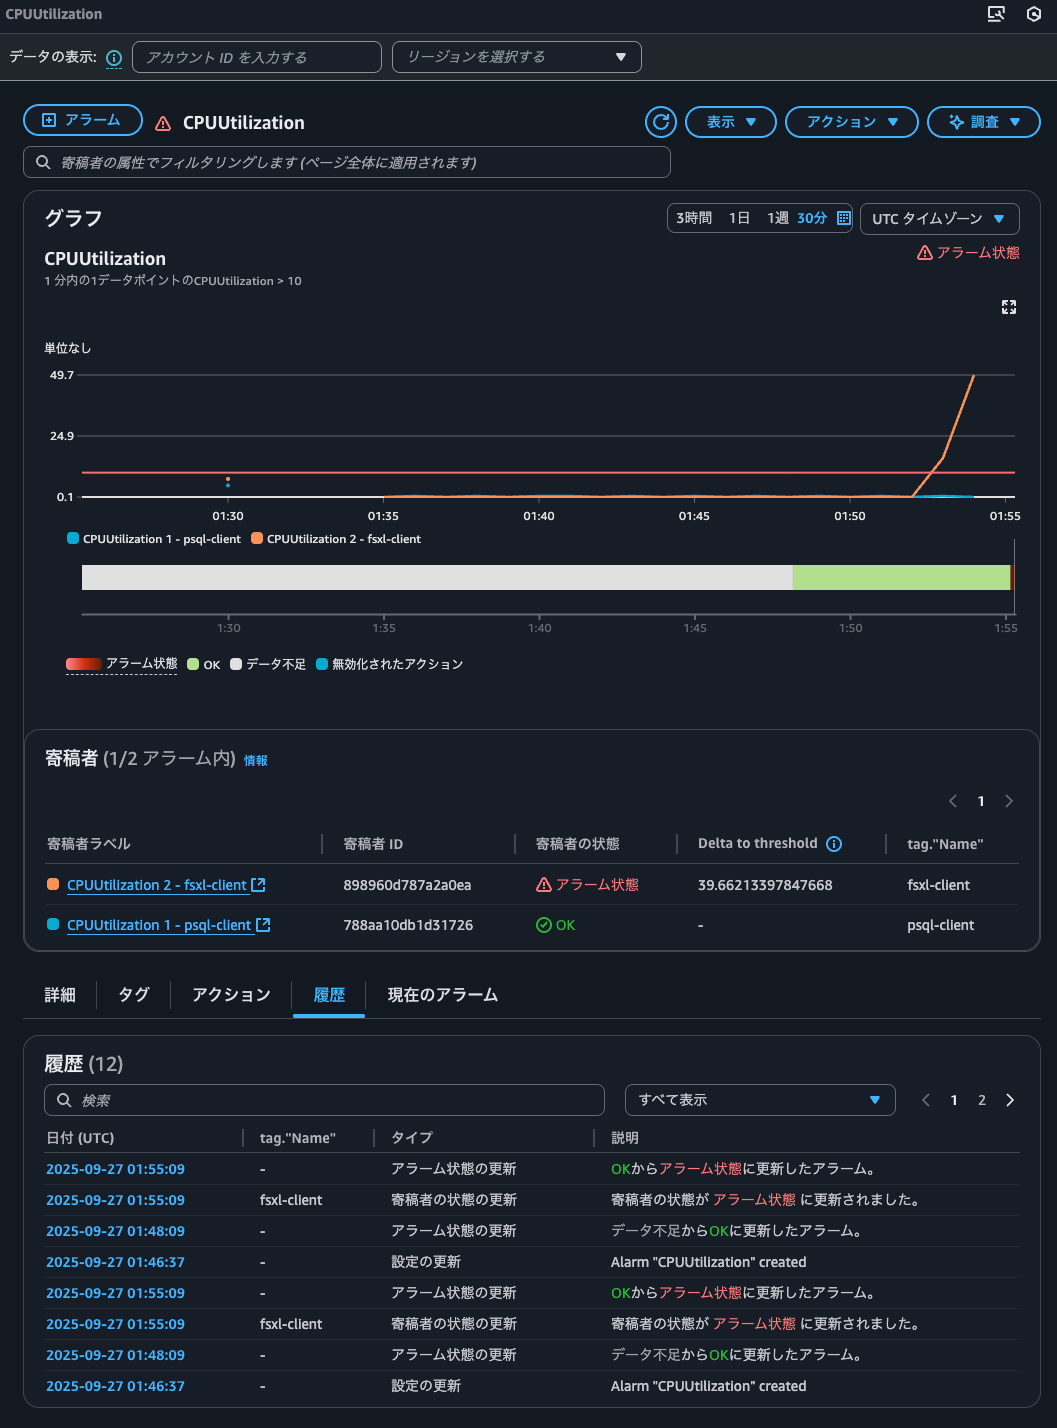Select the 1日 time range
The height and width of the screenshot is (1428, 1057).
[739, 218]
